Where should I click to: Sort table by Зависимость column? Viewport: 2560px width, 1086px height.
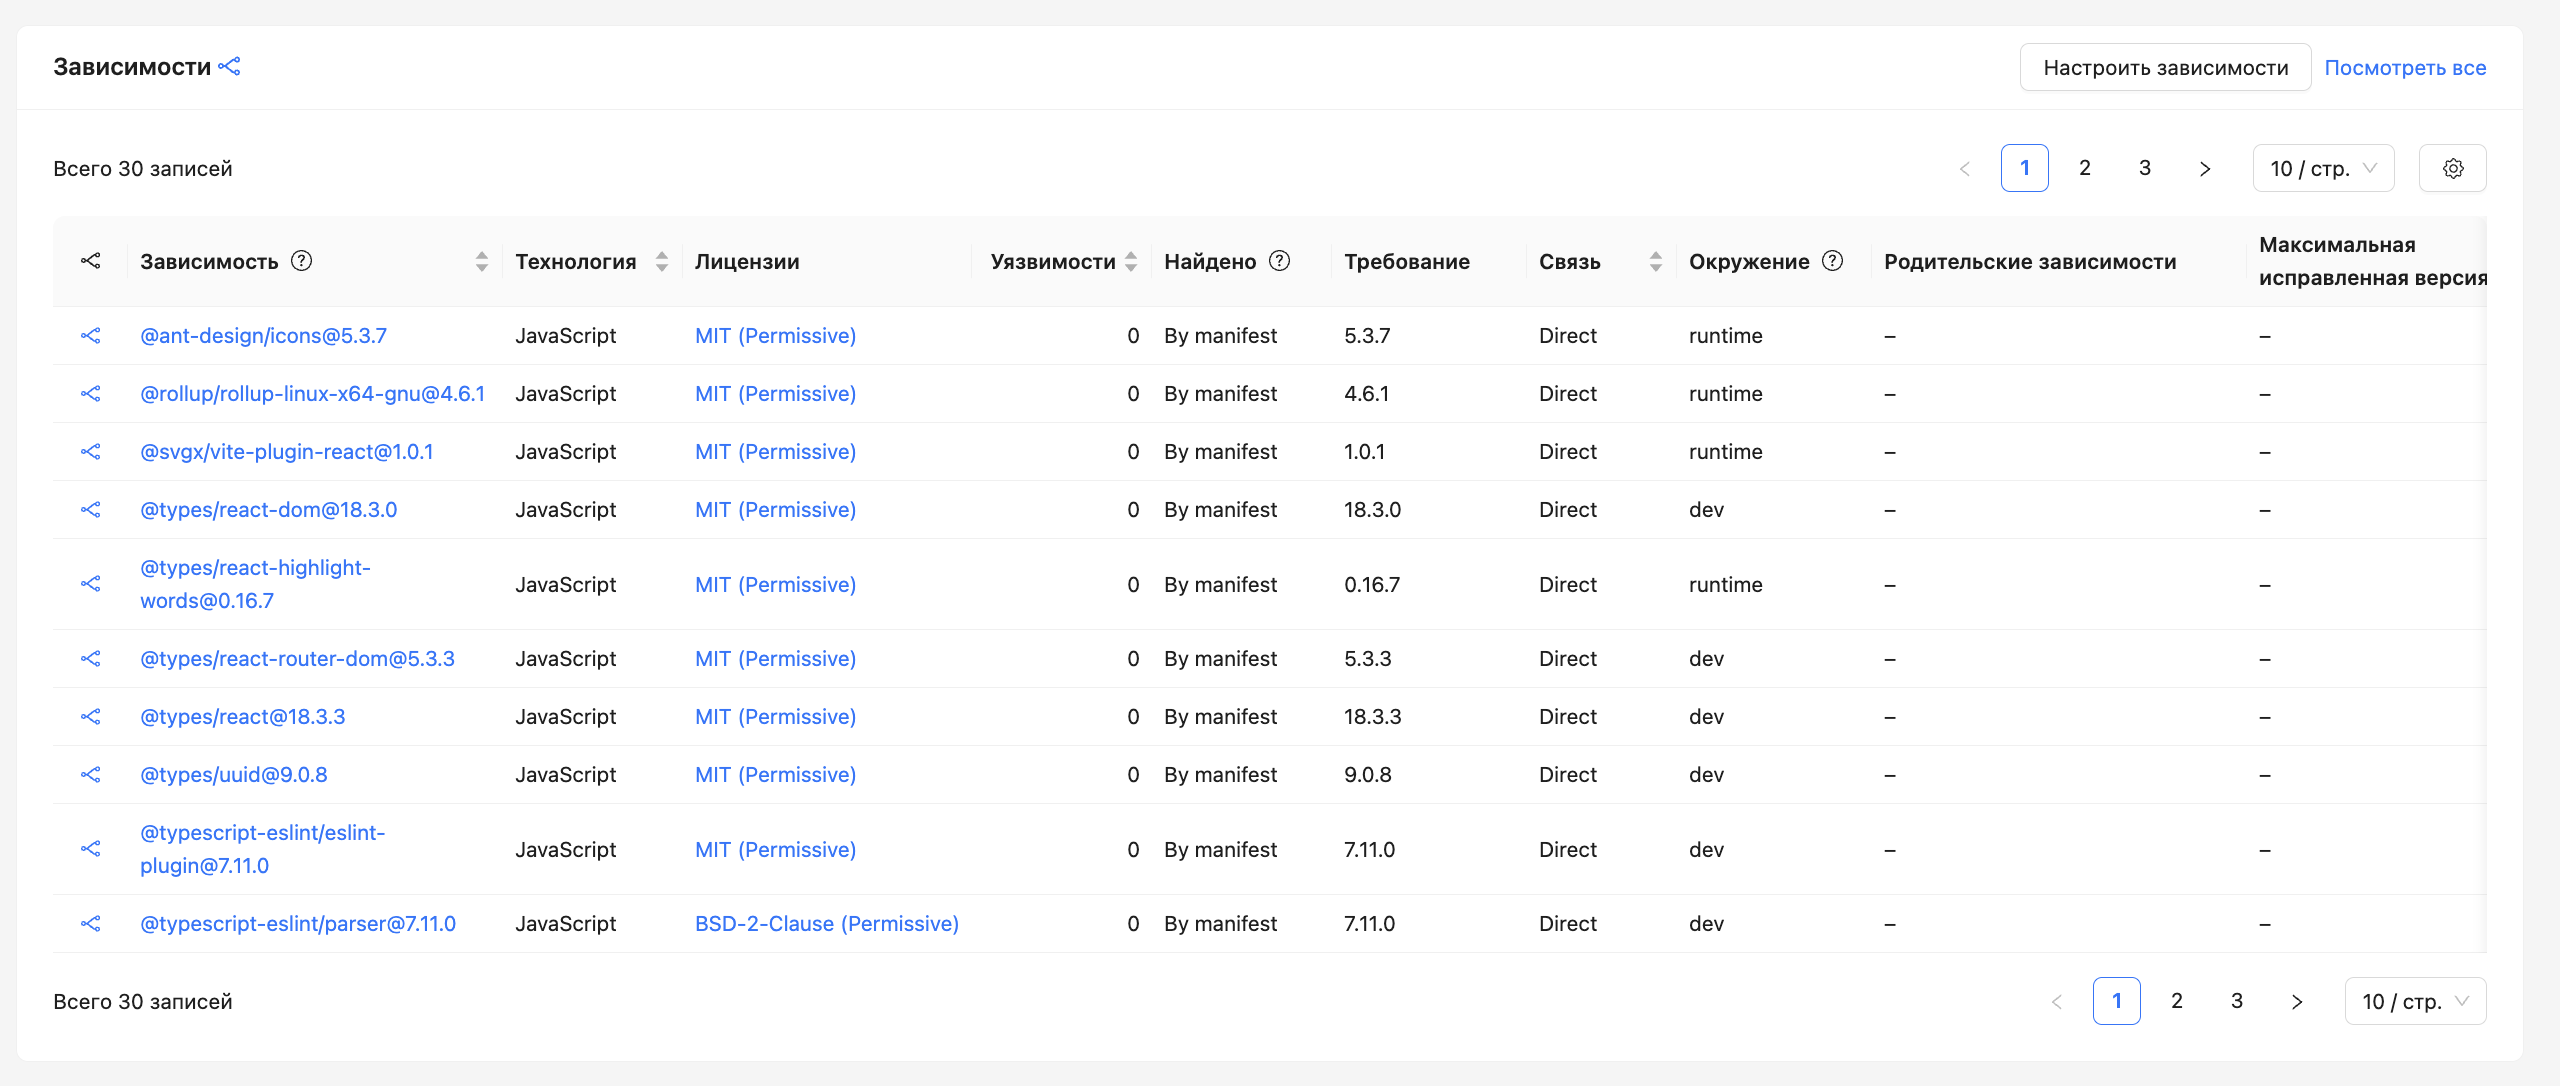(482, 261)
